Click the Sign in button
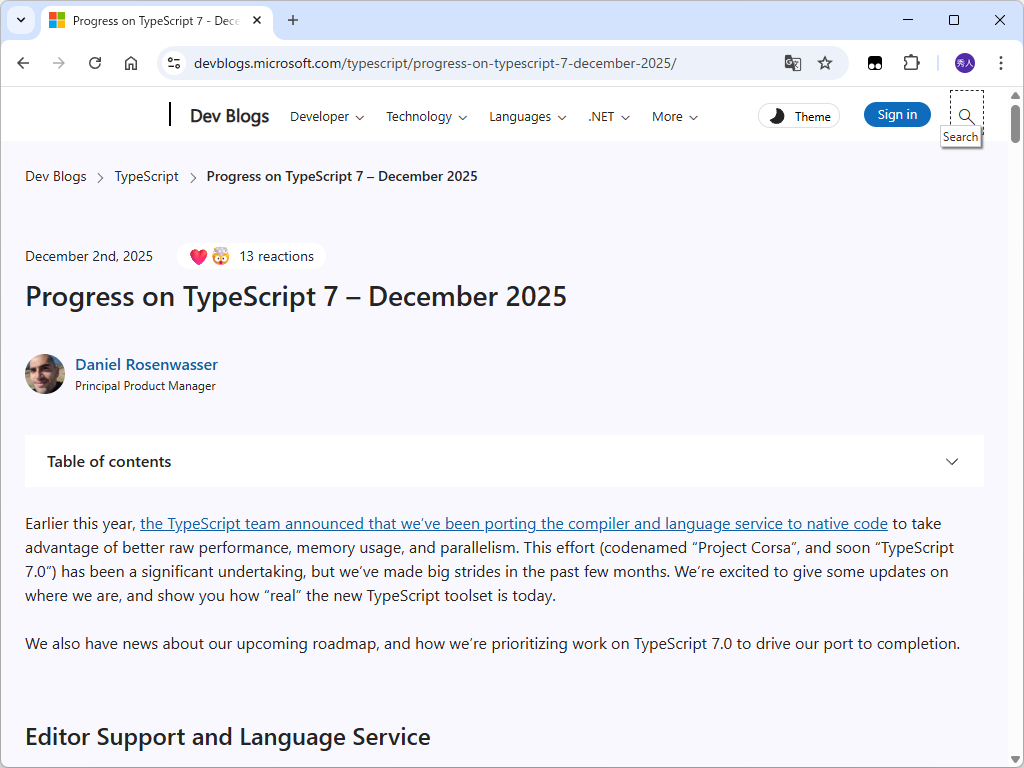1024x768 pixels. click(897, 115)
